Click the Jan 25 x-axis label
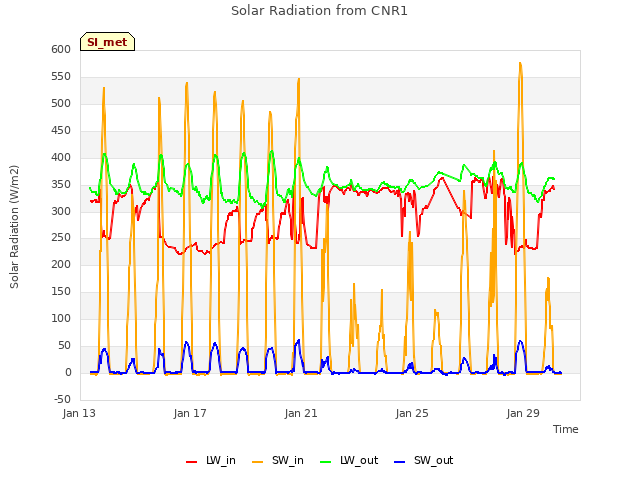 (x=412, y=413)
